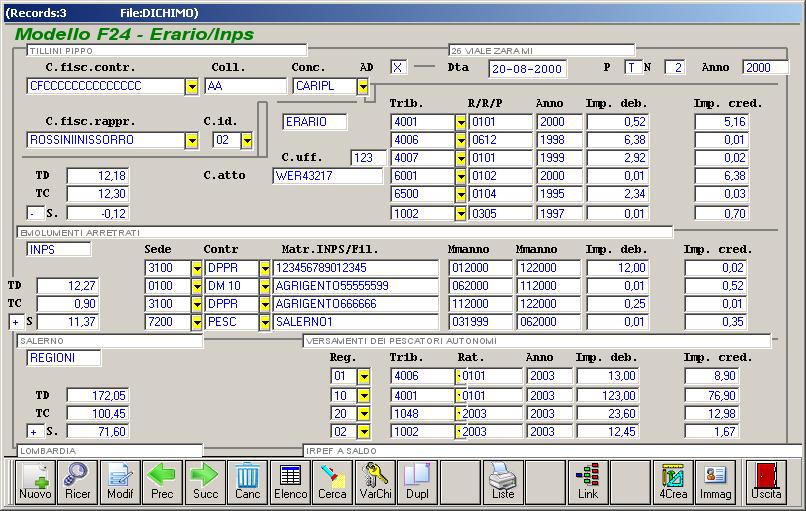This screenshot has width=806, height=511.
Task: Open the Conc. CARIPL dropdown arrow
Action: click(x=363, y=86)
